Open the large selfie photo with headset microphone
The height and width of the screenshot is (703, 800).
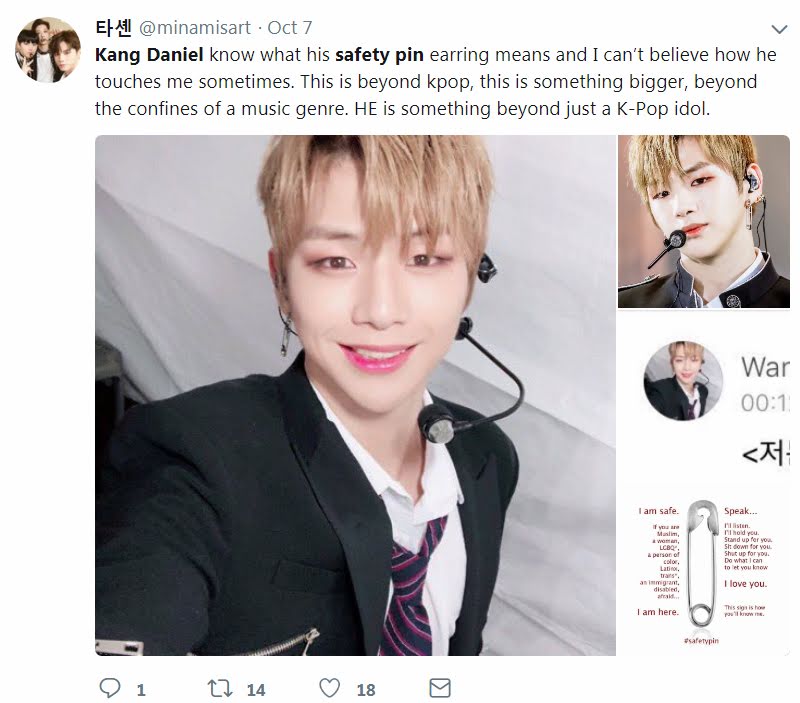(x=355, y=395)
